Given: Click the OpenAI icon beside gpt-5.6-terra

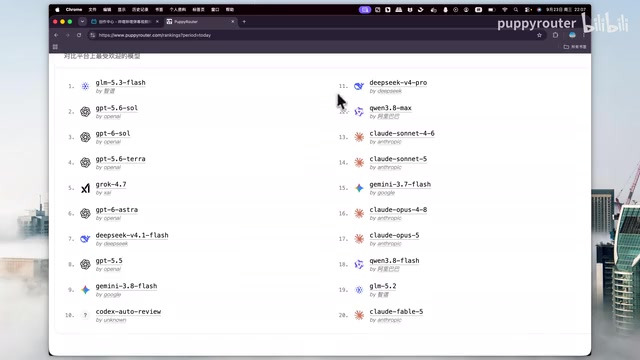Looking at the screenshot, I should [85, 162].
